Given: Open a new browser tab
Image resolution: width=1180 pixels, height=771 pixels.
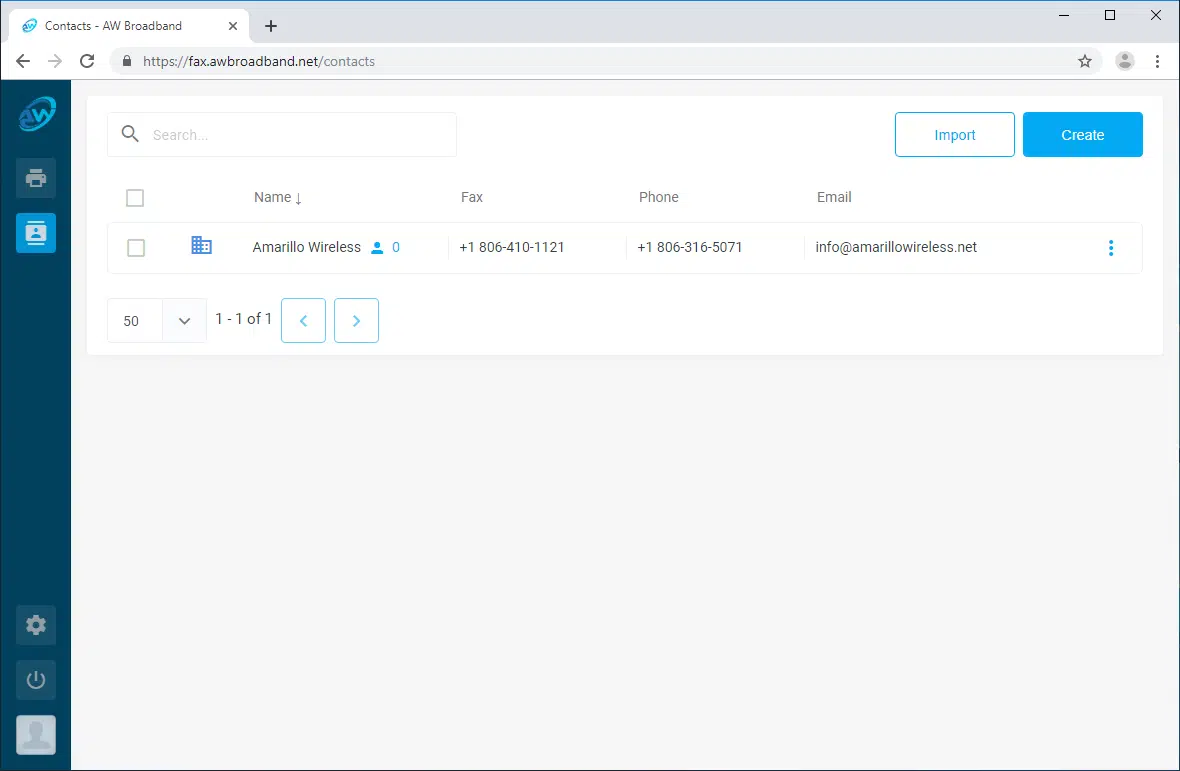Looking at the screenshot, I should point(271,26).
